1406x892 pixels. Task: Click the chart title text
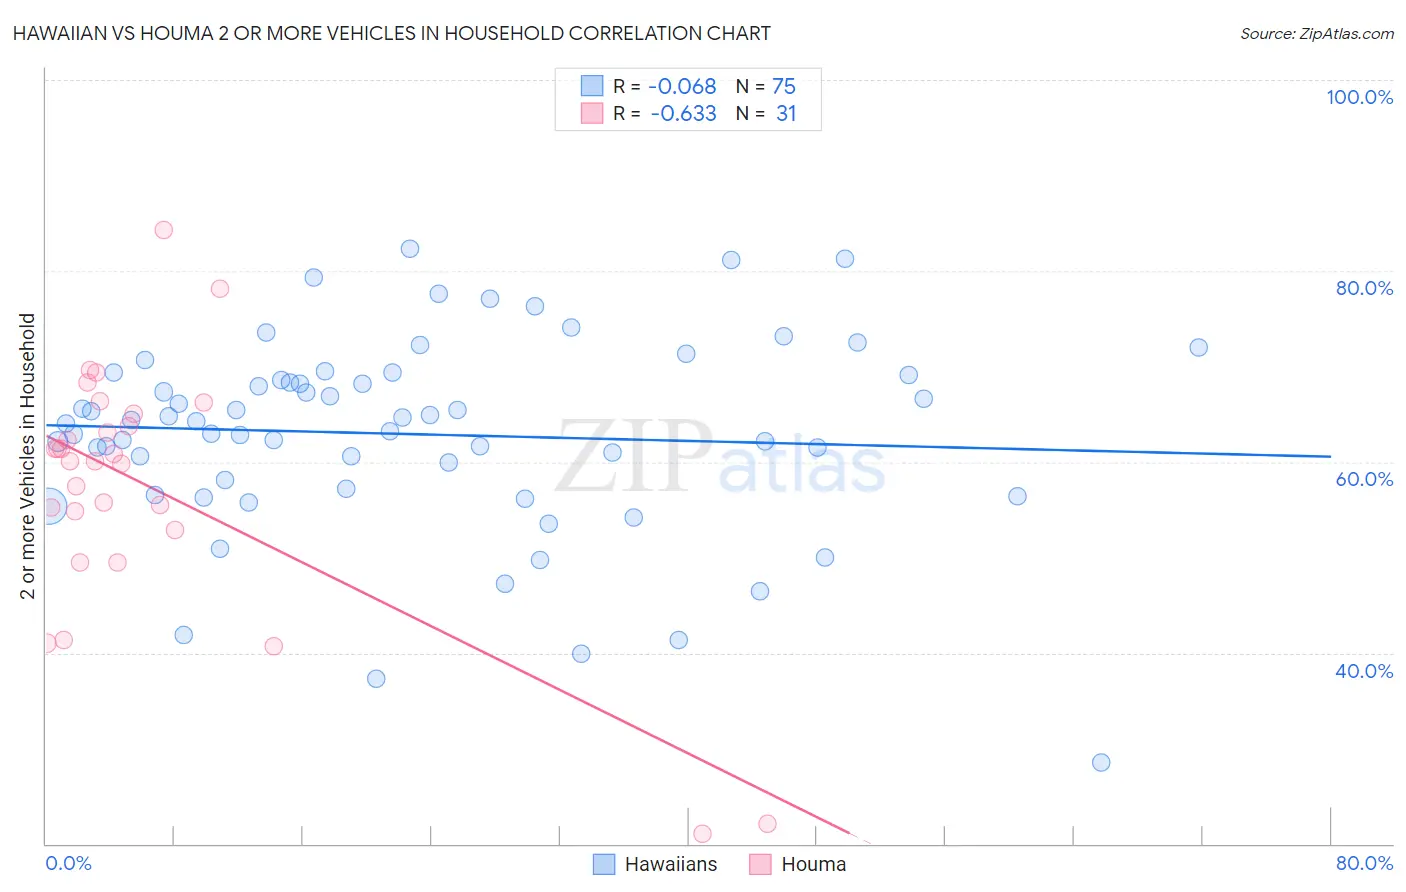click(x=391, y=33)
